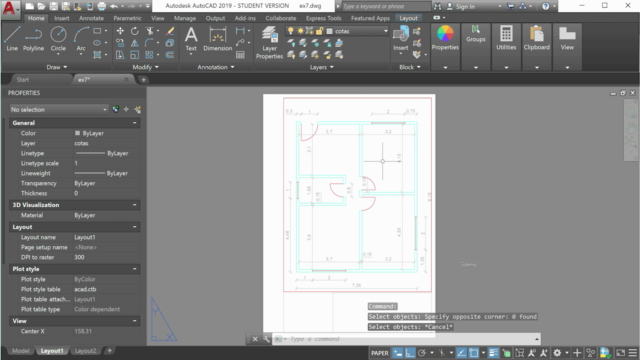
Task: Open the Start file tab
Action: 23,80
